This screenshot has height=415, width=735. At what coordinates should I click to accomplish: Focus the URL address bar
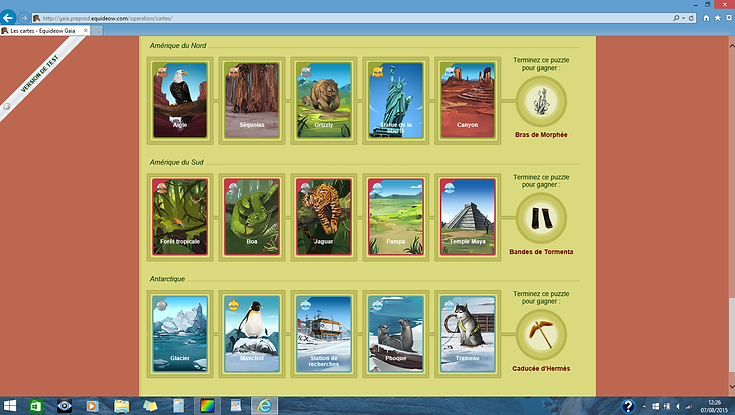(x=352, y=18)
